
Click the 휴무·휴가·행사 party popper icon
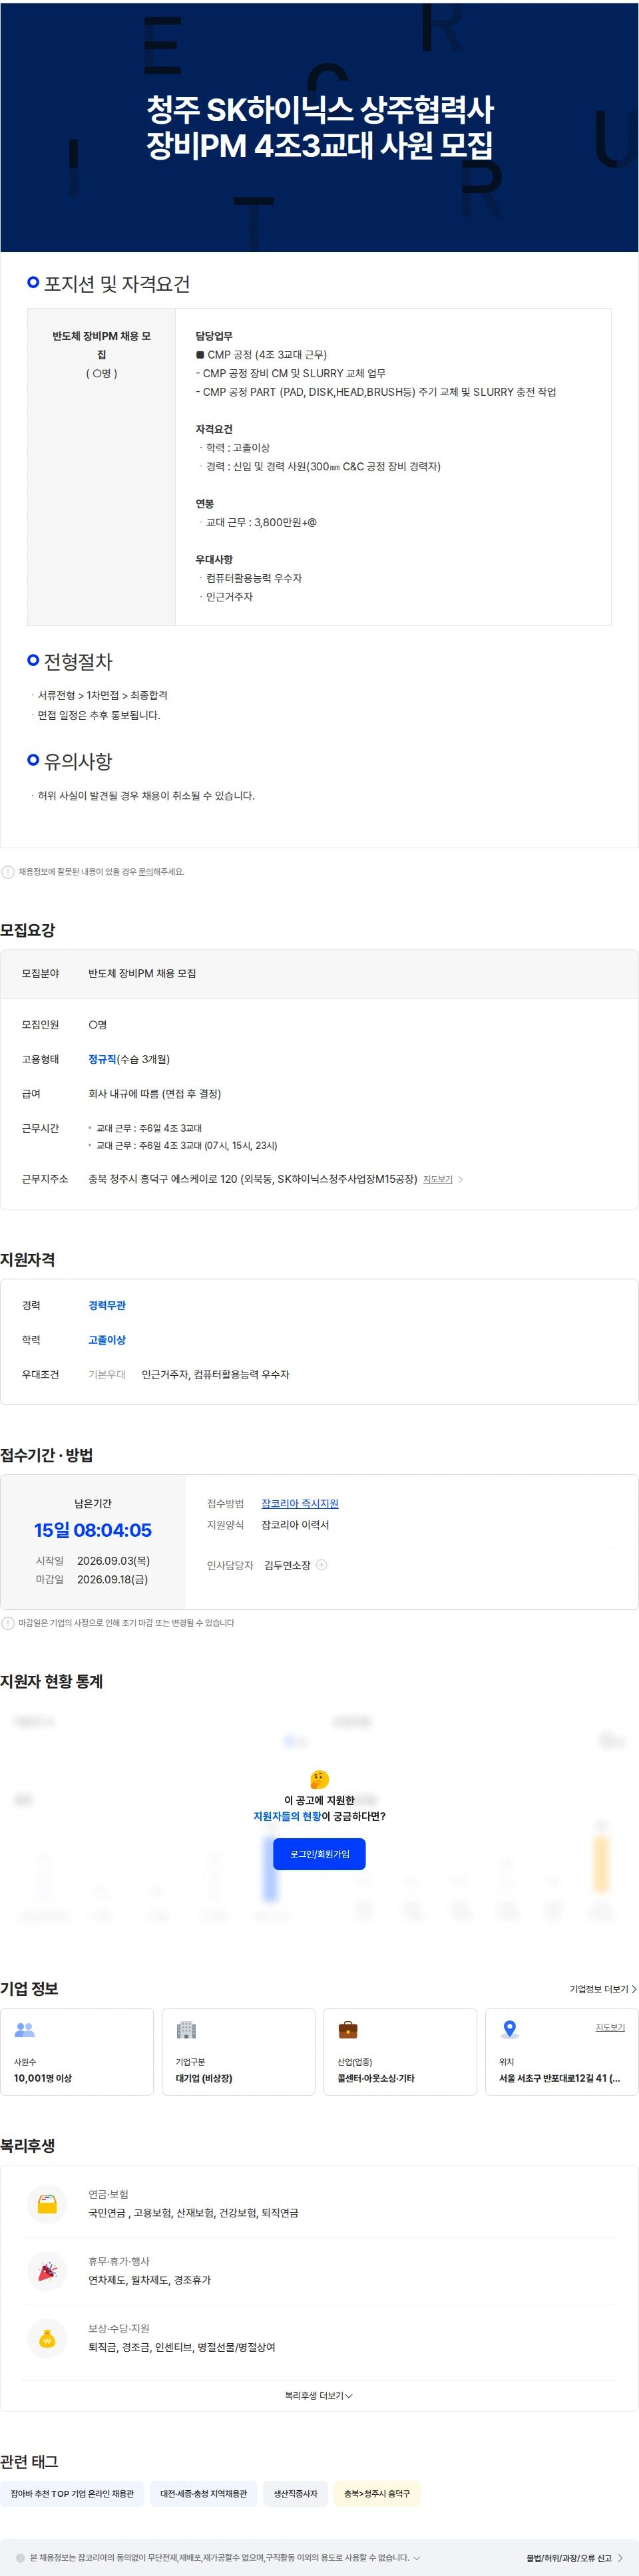(x=47, y=2270)
